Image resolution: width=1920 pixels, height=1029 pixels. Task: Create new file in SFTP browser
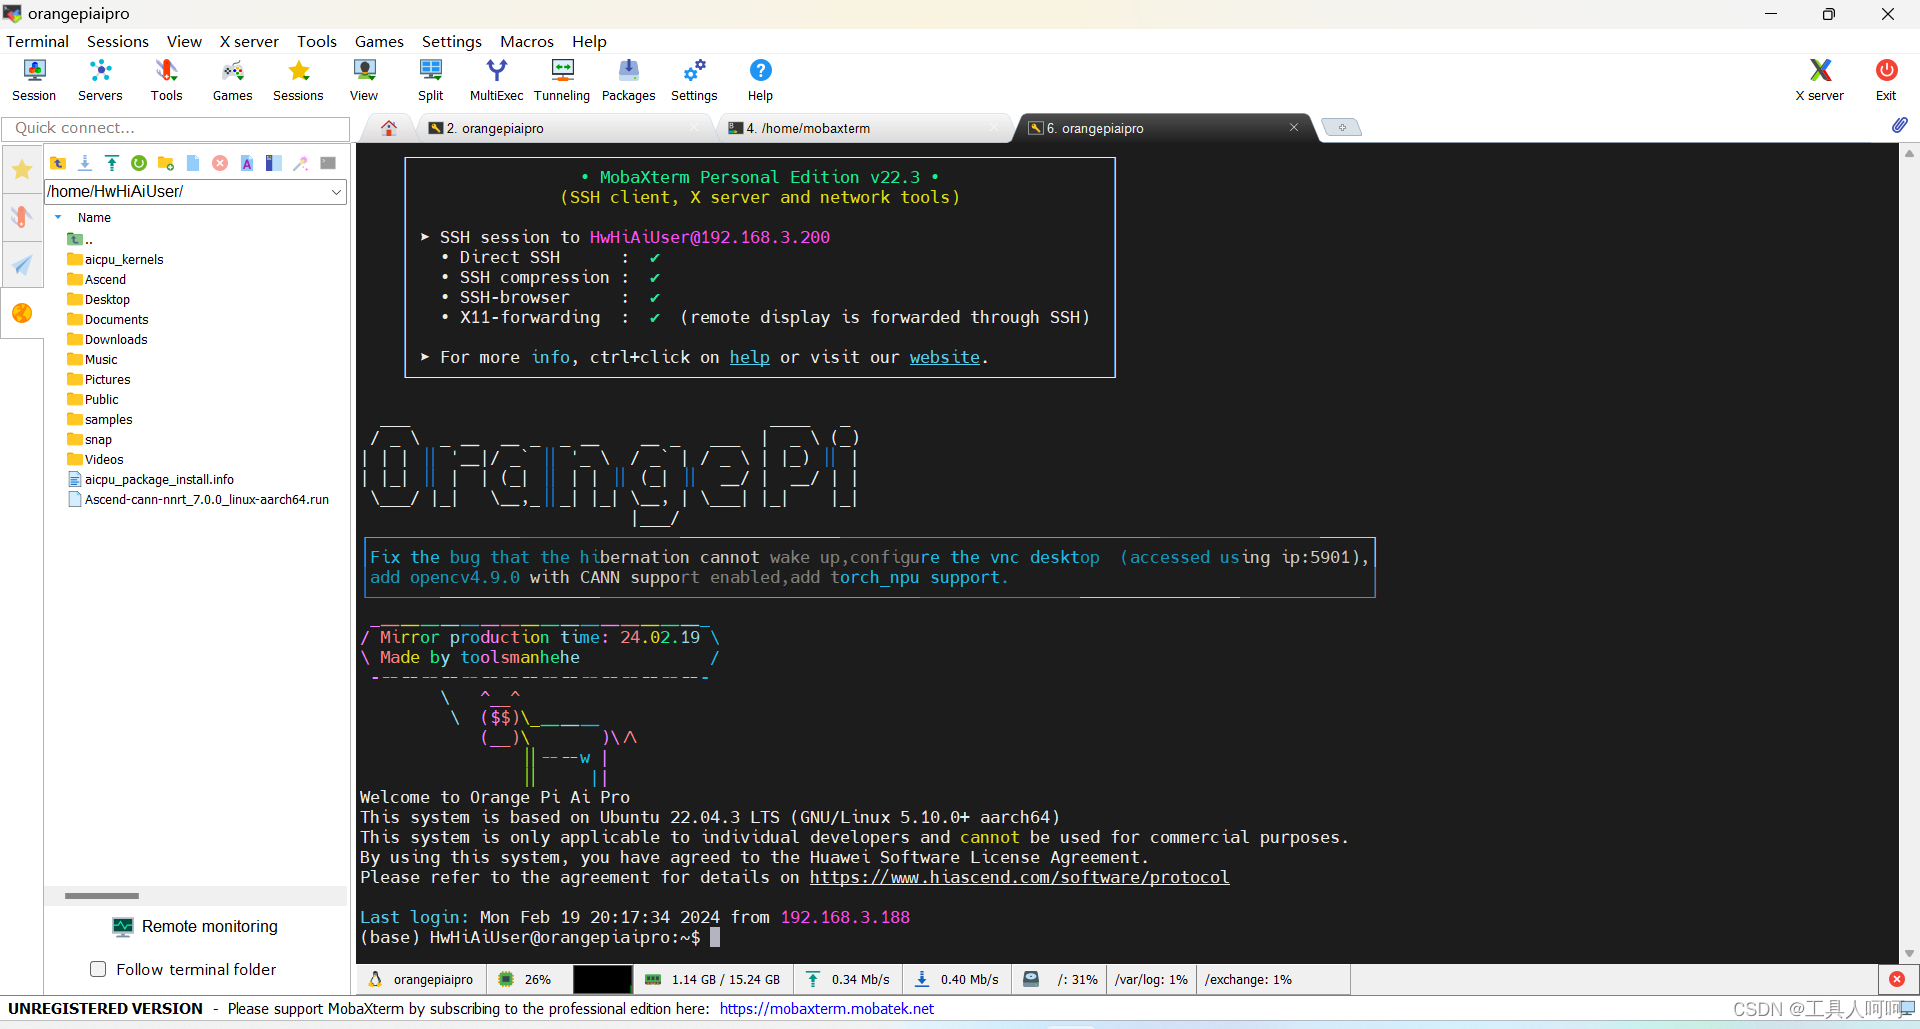193,163
